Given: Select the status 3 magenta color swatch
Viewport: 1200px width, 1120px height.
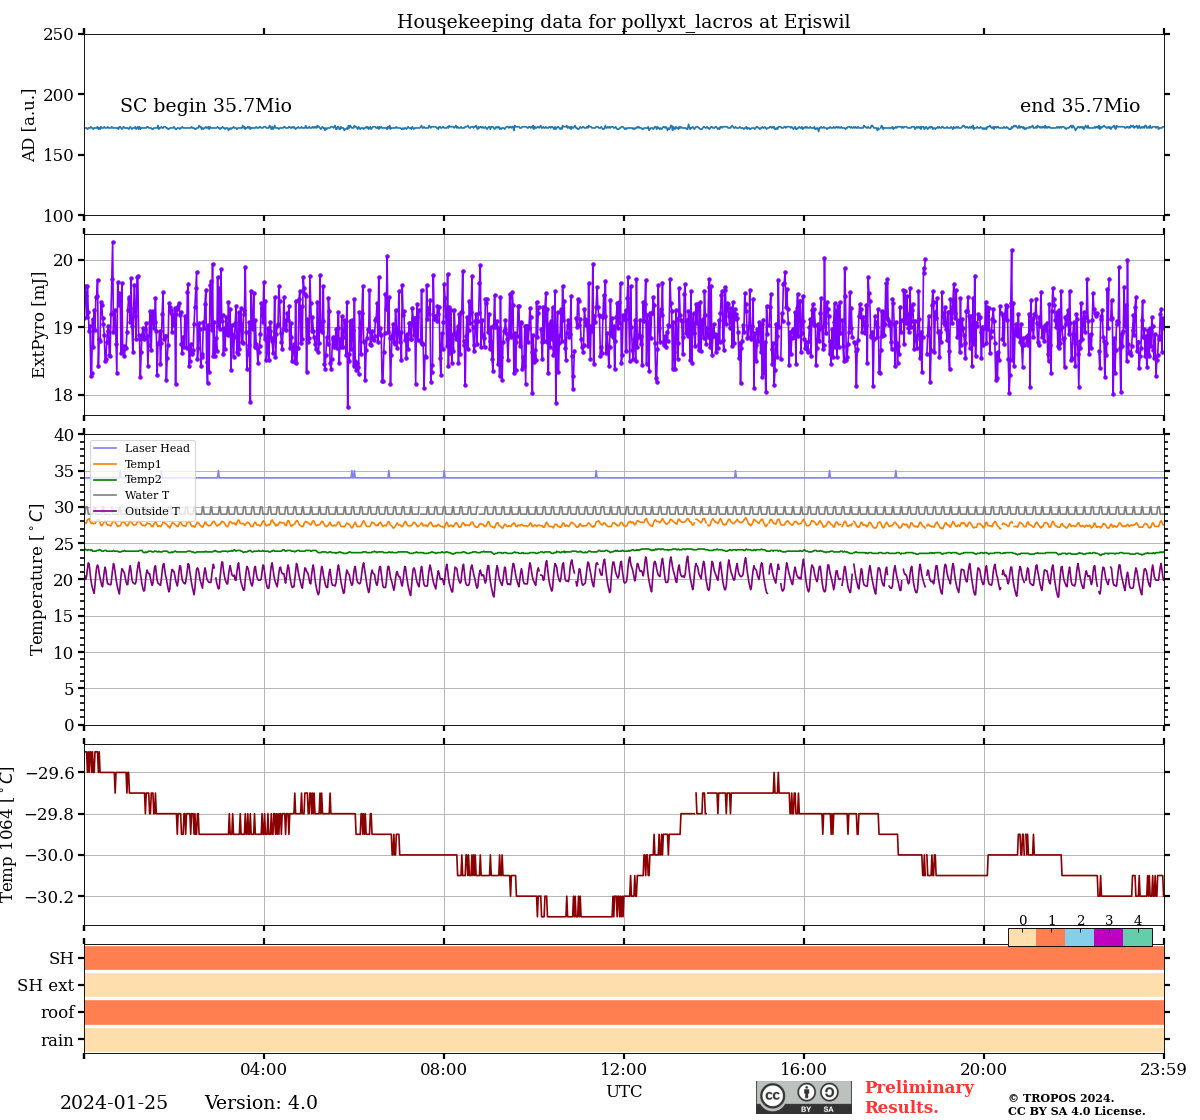Looking at the screenshot, I should pos(1109,937).
